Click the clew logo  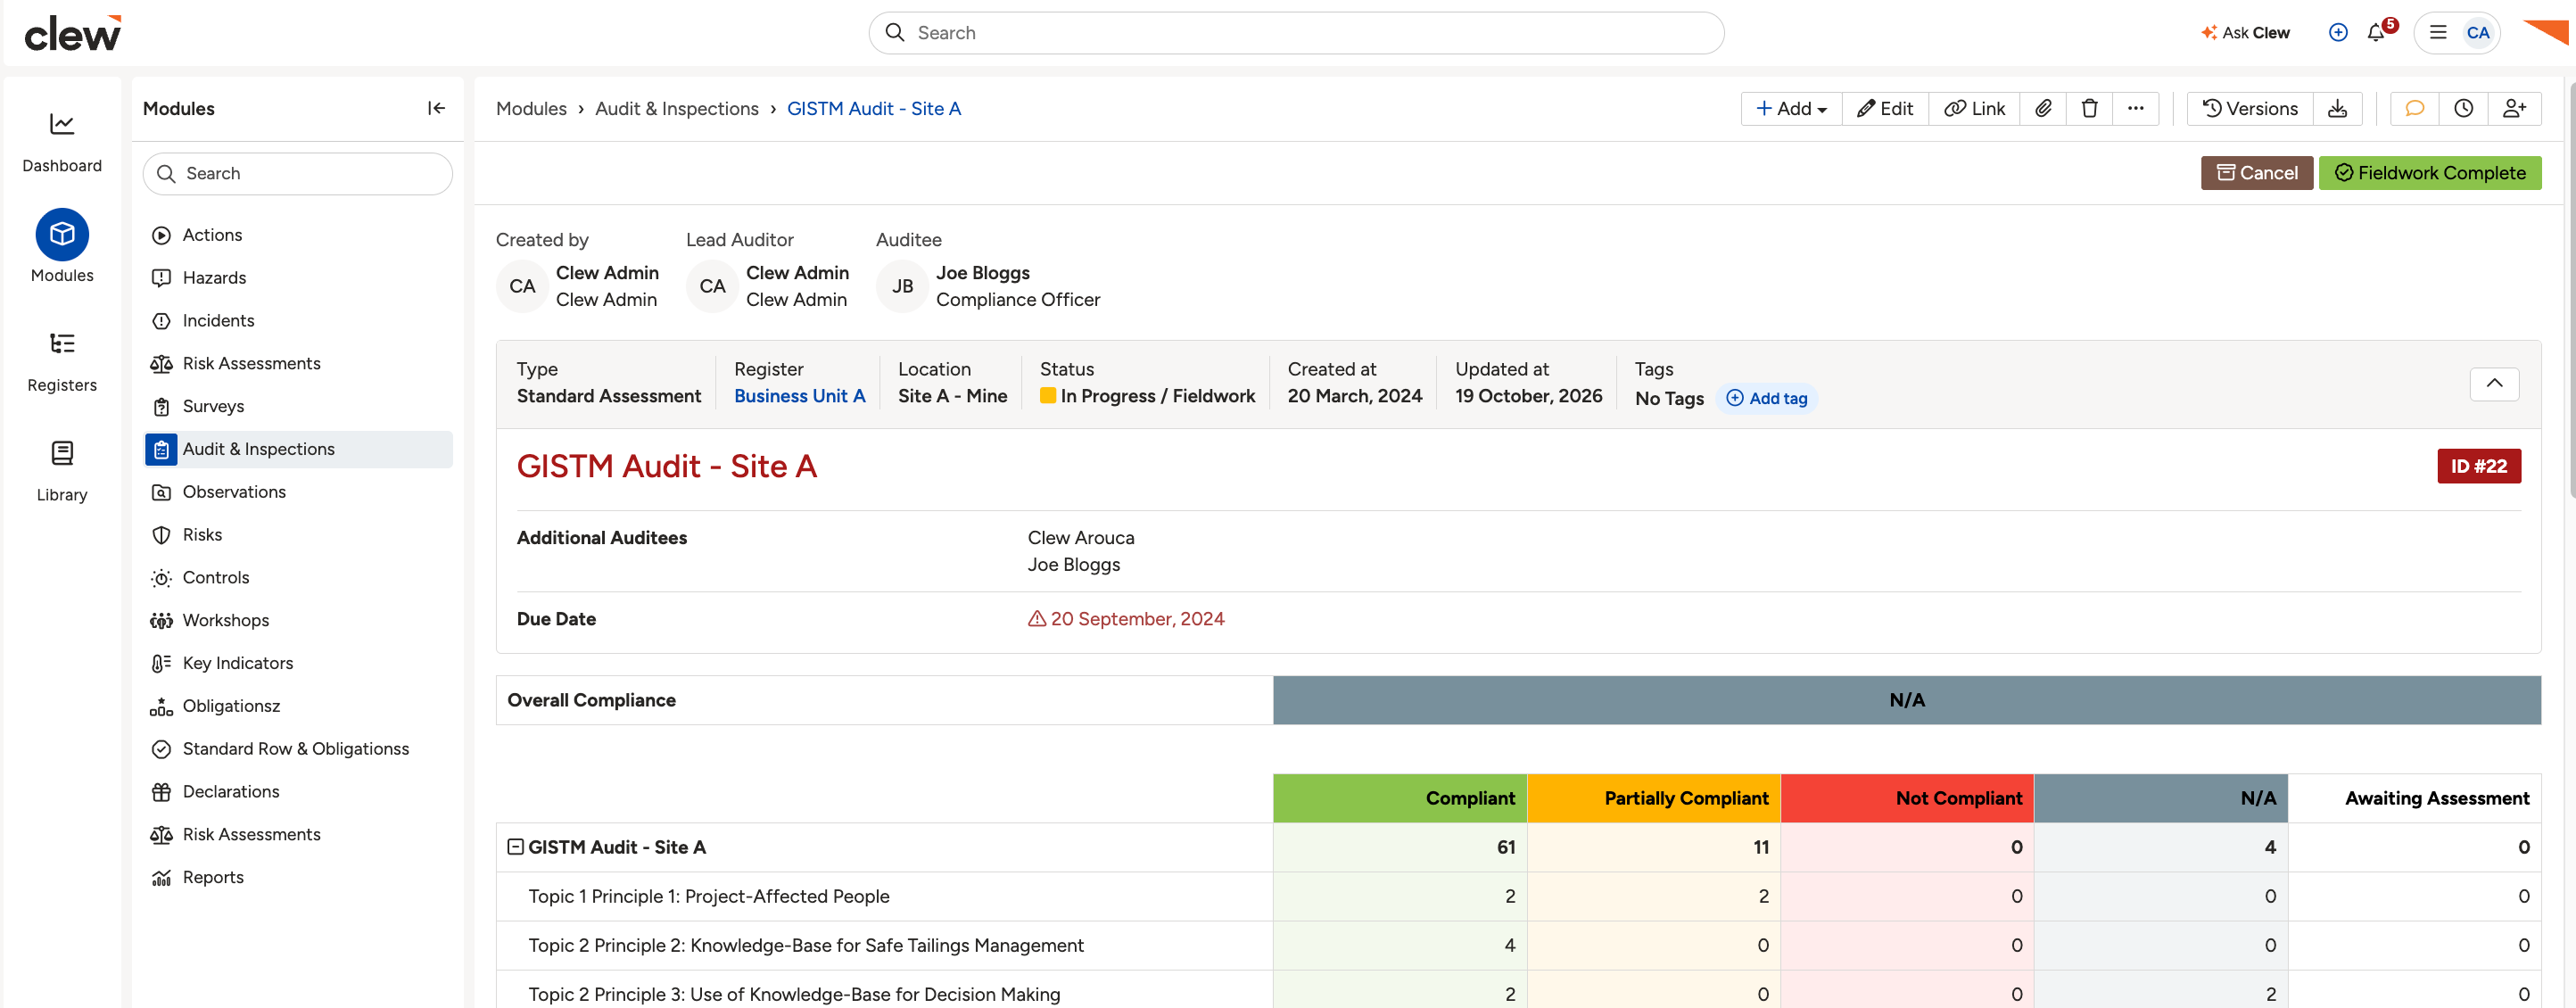(73, 33)
